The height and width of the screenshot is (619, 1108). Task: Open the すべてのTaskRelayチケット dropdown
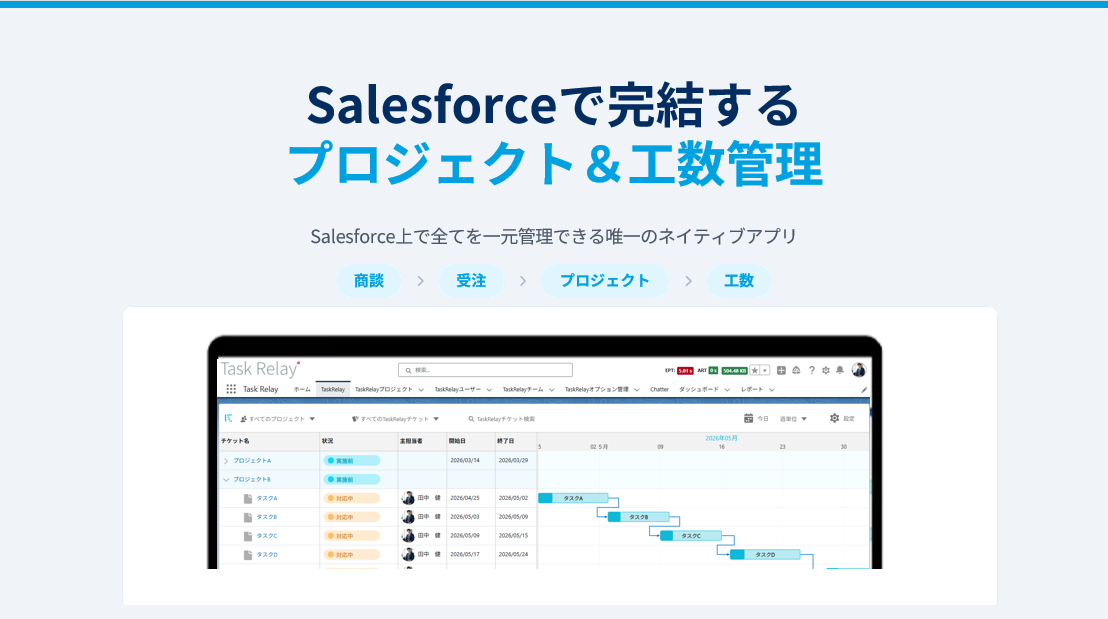[396, 419]
